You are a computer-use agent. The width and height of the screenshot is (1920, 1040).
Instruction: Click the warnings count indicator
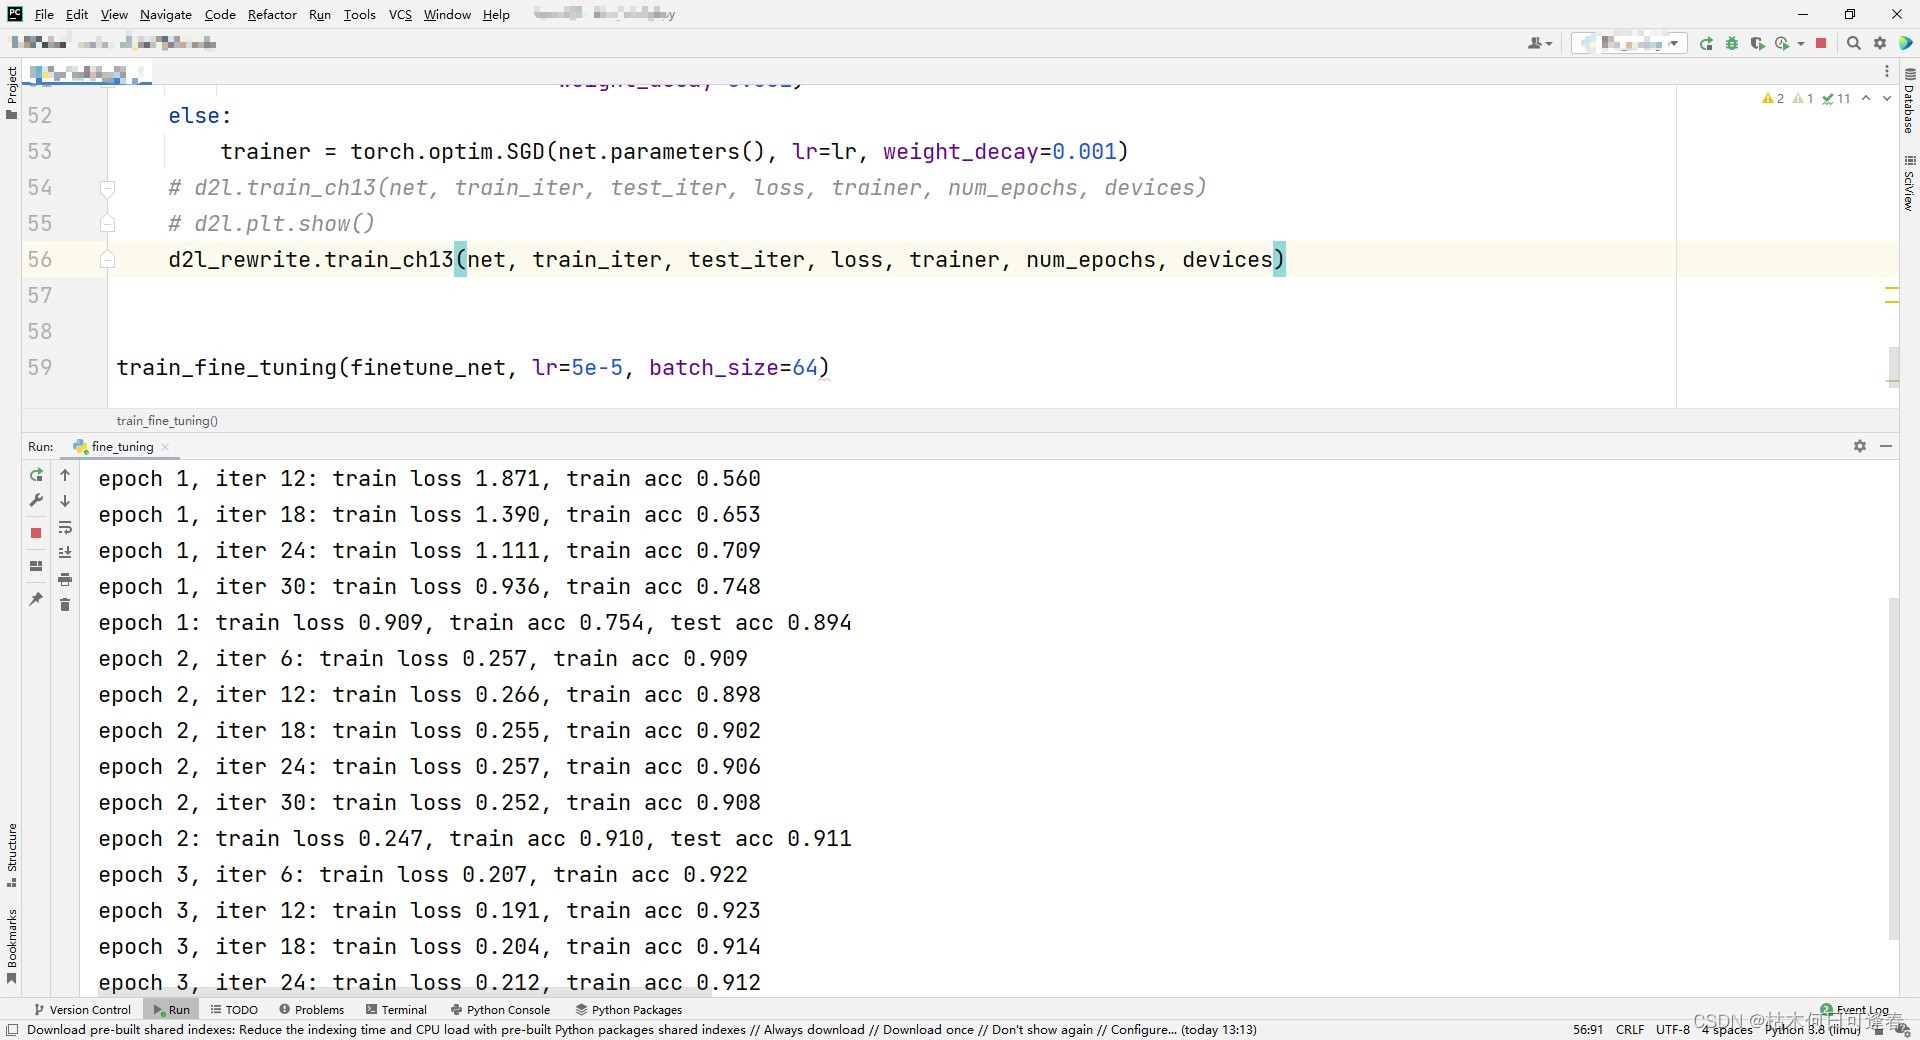coord(1773,98)
